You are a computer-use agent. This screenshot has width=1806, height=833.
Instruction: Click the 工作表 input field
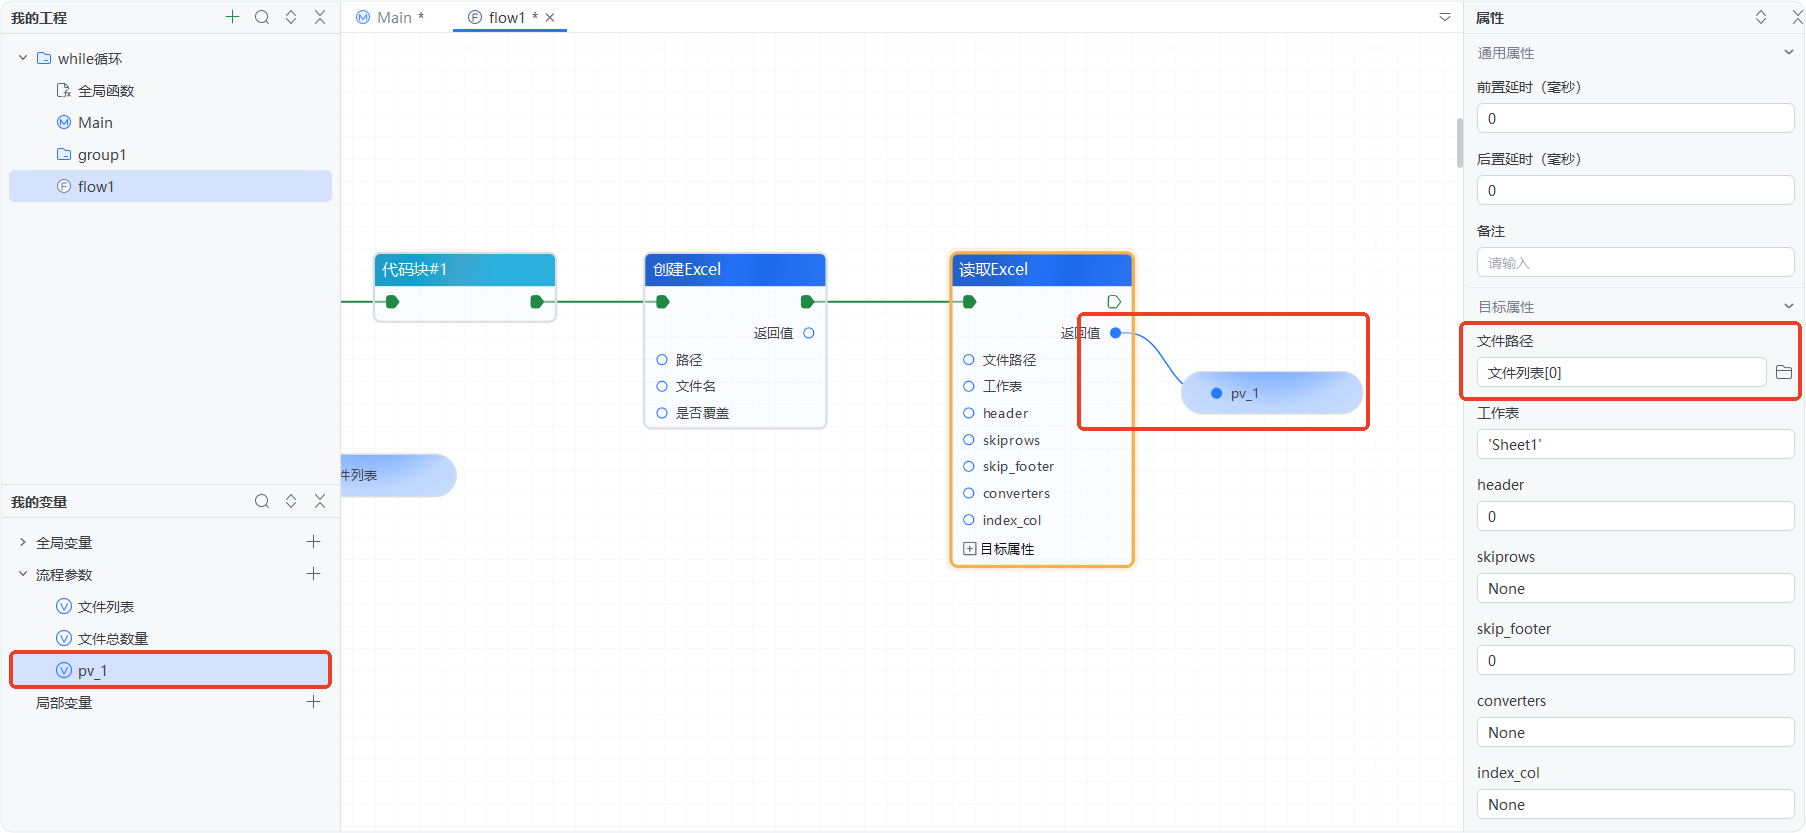[1635, 444]
